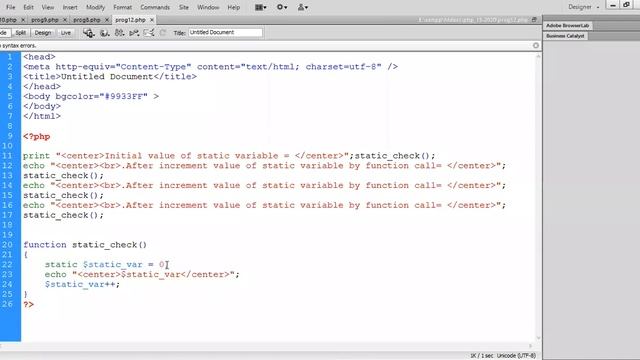Minimize the Dreamweaver window
The image size is (640, 360).
click(x=613, y=5)
